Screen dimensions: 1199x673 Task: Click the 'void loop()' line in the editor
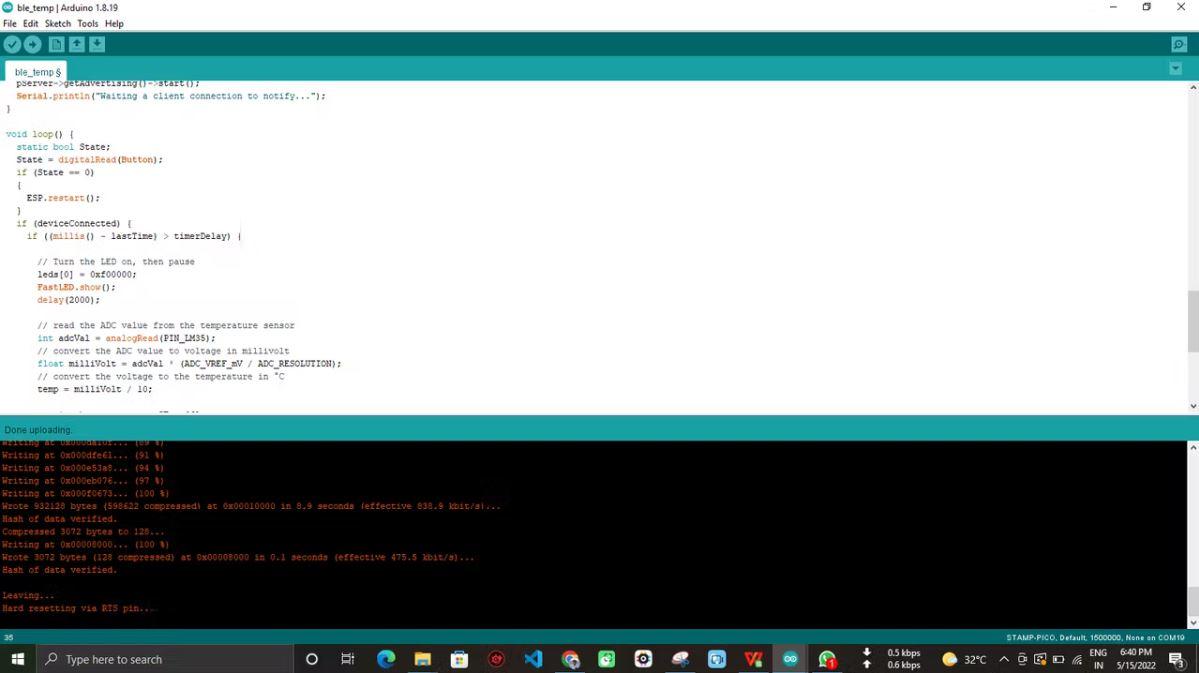pyautogui.click(x=40, y=134)
